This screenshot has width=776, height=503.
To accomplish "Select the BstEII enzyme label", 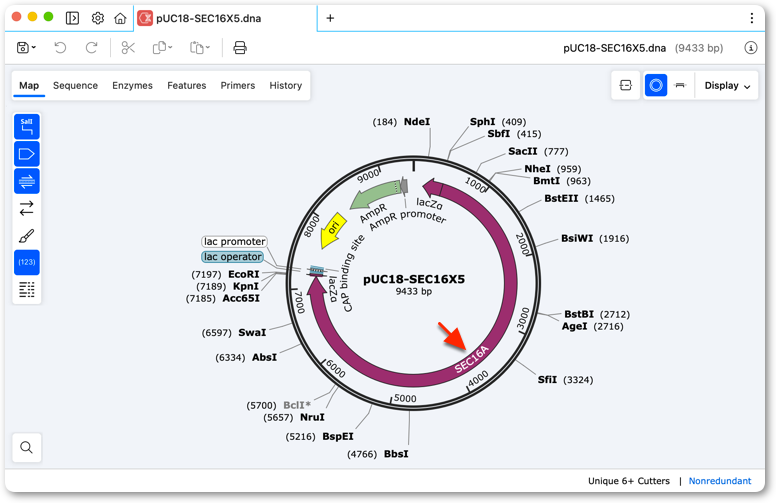I will coord(561,199).
